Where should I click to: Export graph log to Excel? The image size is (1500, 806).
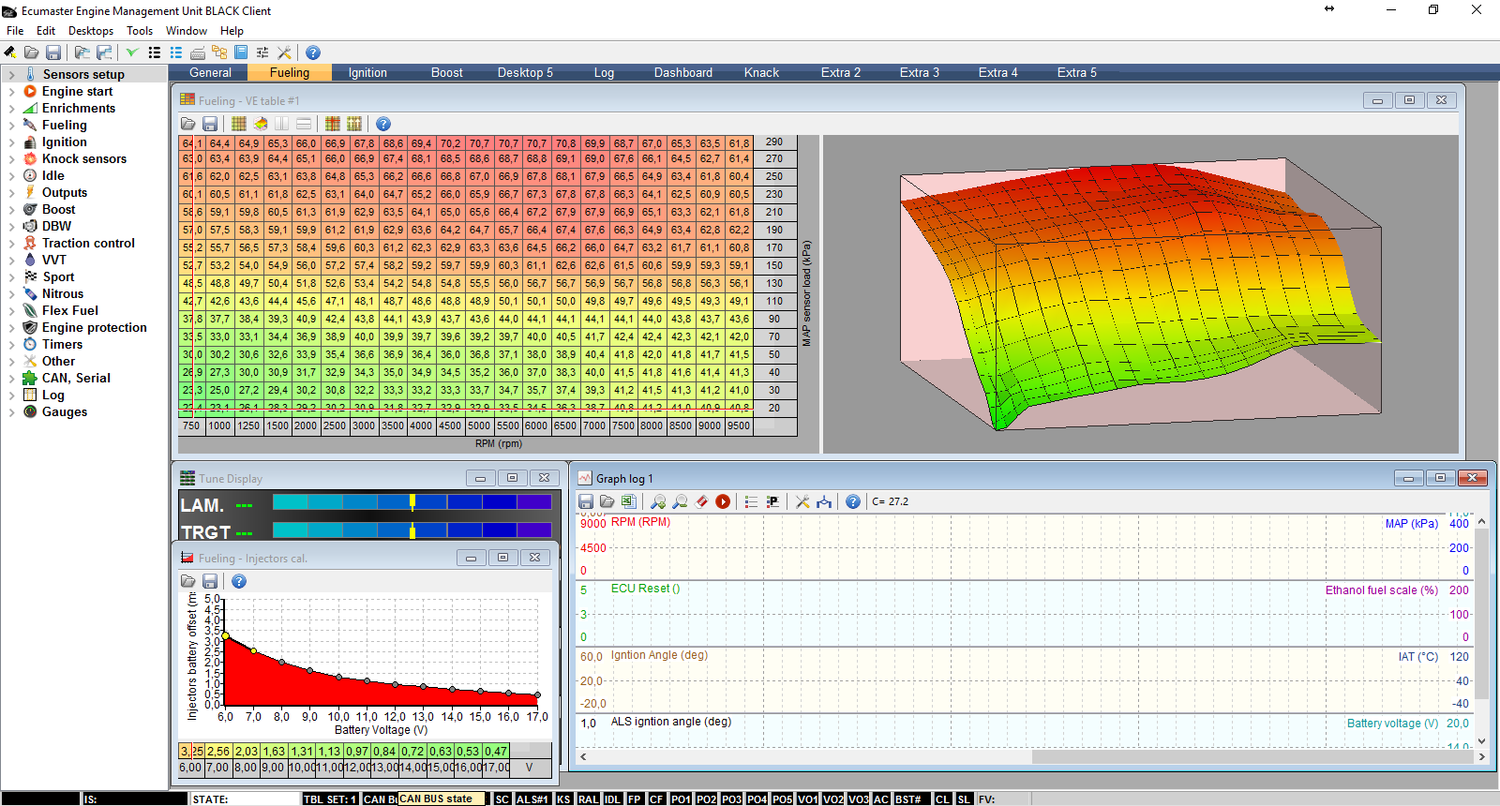[628, 501]
